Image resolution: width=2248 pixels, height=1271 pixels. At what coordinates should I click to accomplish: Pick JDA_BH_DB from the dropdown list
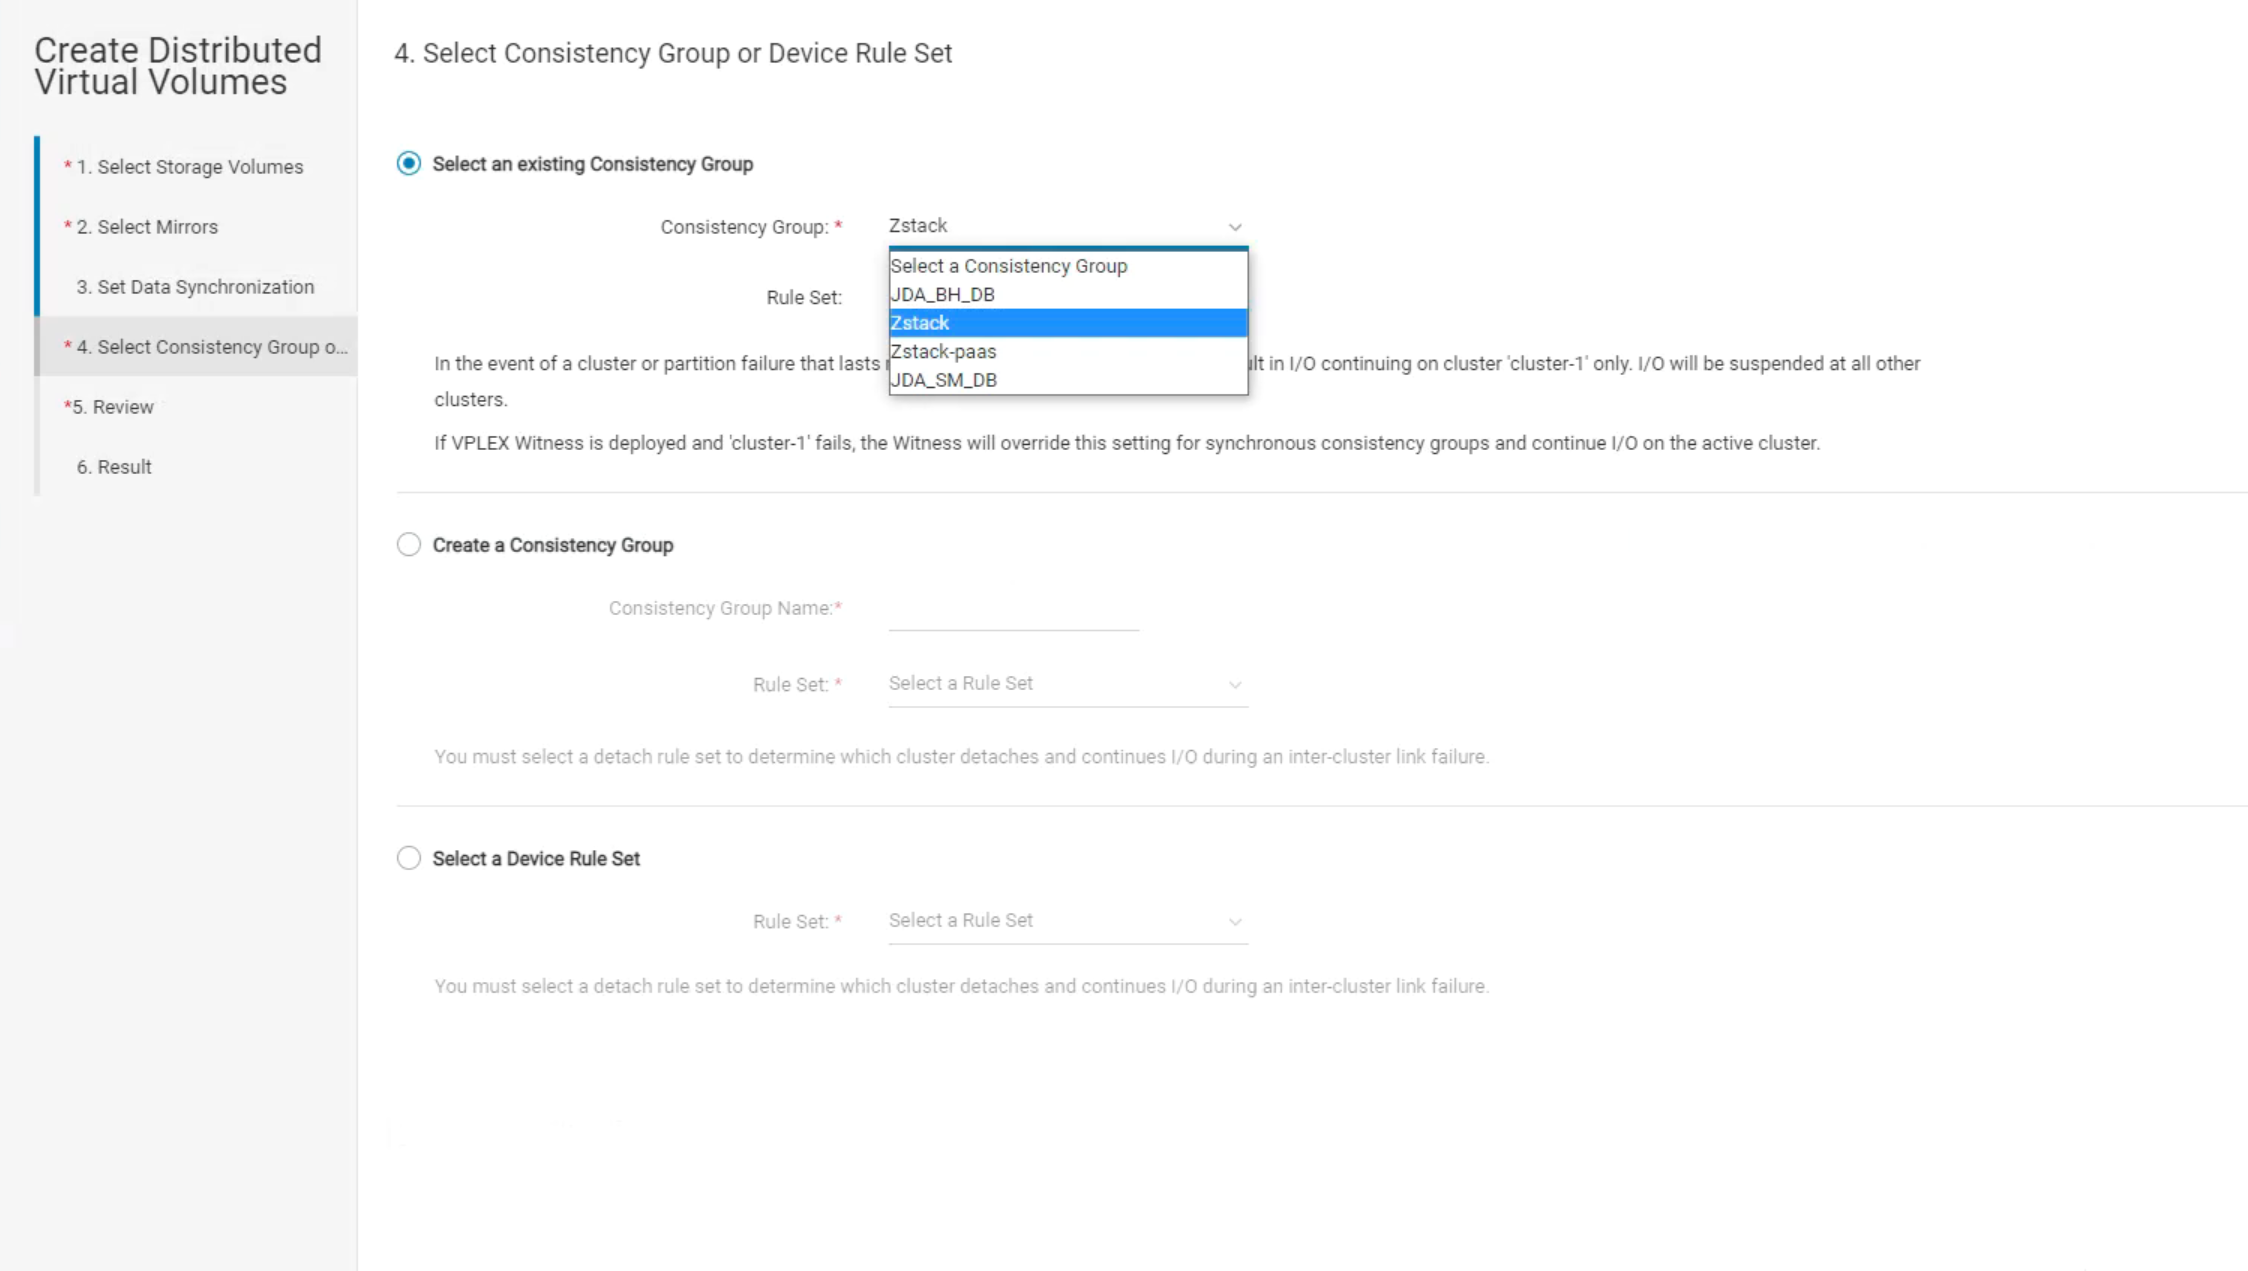(942, 295)
